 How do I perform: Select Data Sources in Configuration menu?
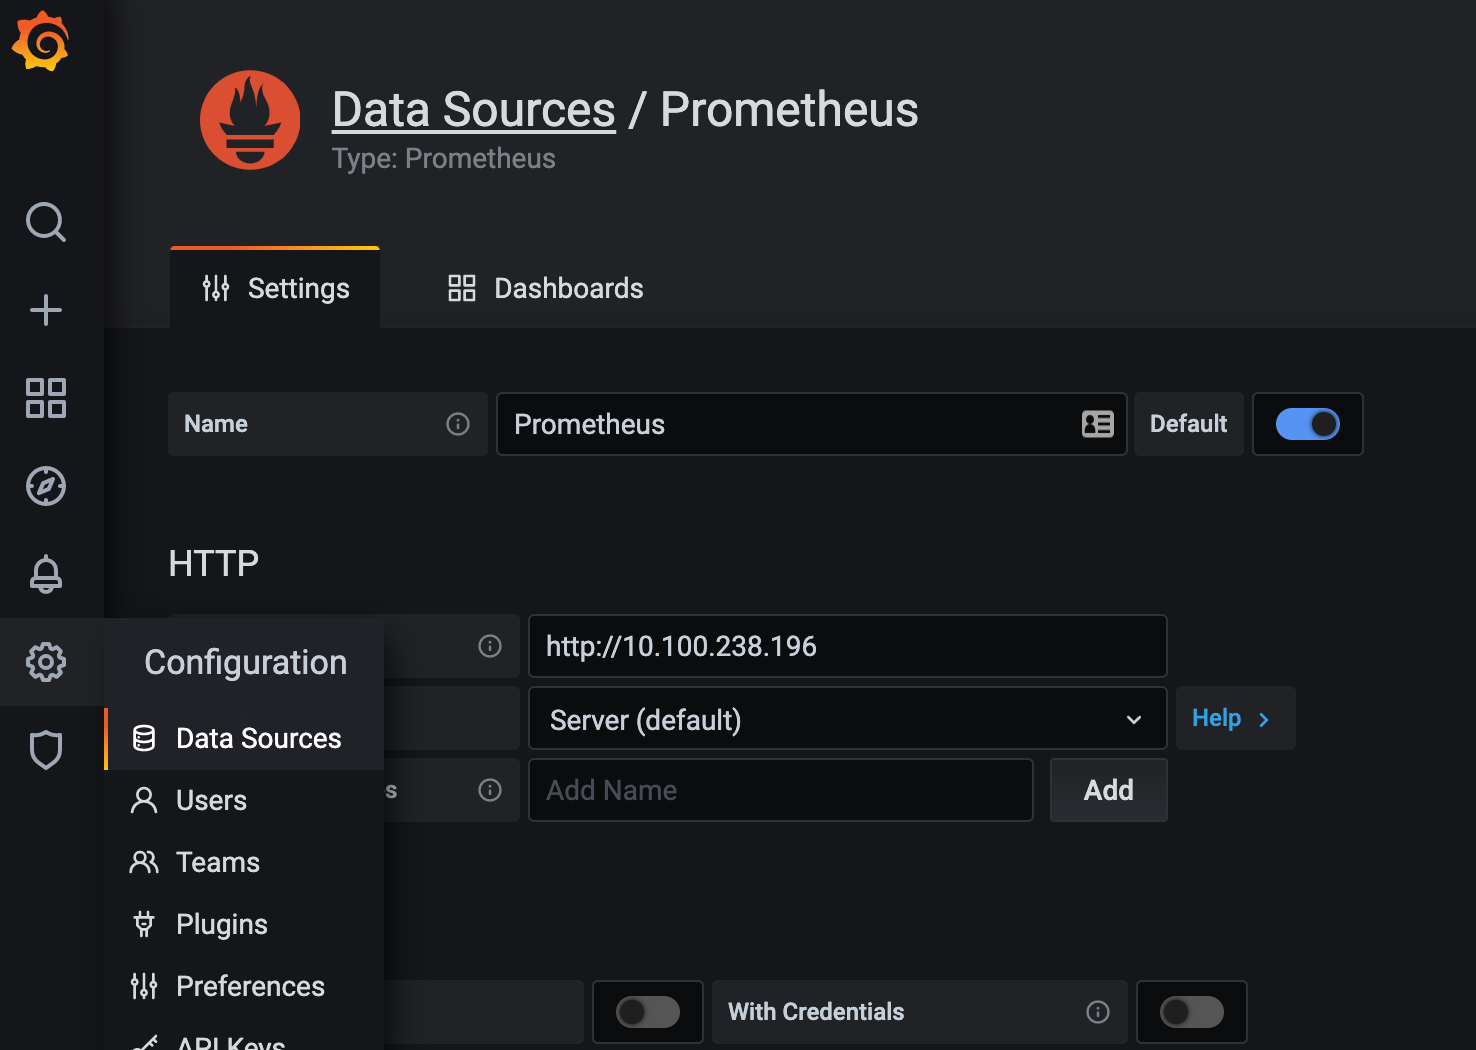tap(244, 738)
